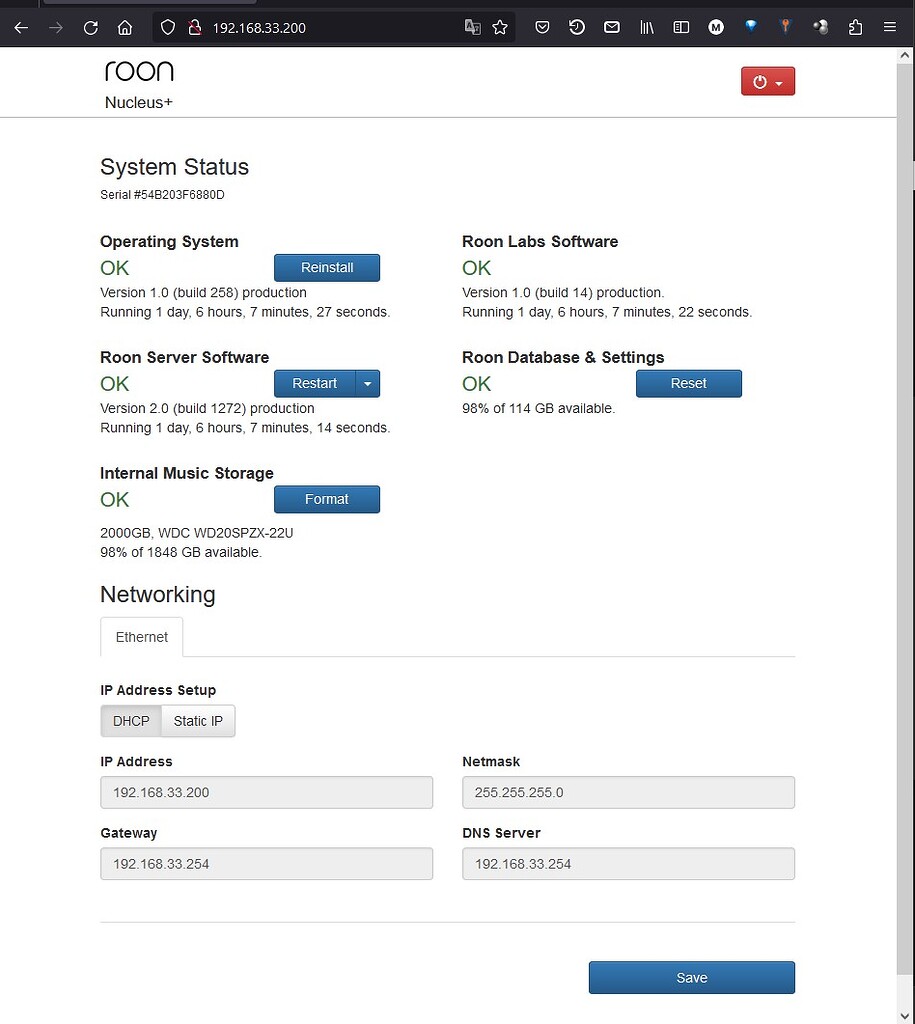Expand the dropdown arrow next to Restart

point(367,383)
